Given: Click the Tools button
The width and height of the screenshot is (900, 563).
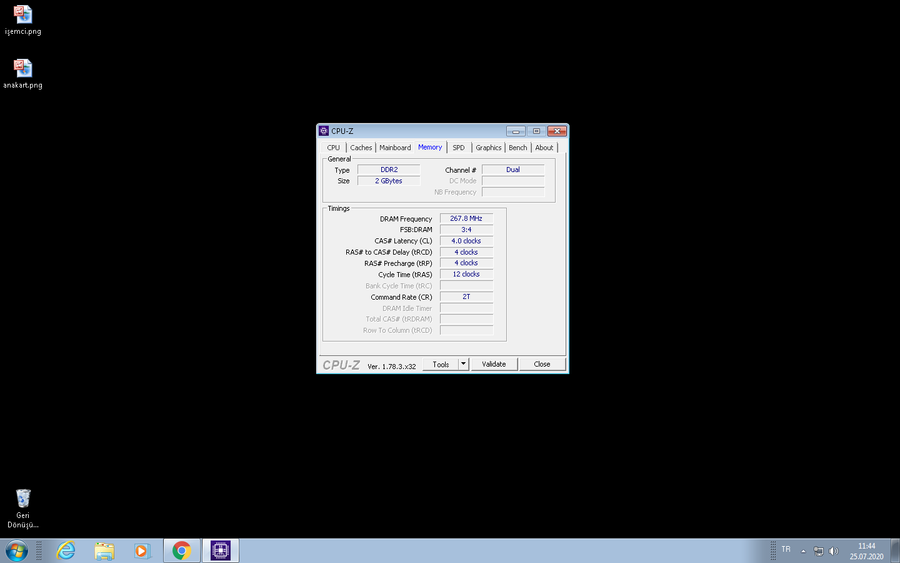Looking at the screenshot, I should click(441, 364).
